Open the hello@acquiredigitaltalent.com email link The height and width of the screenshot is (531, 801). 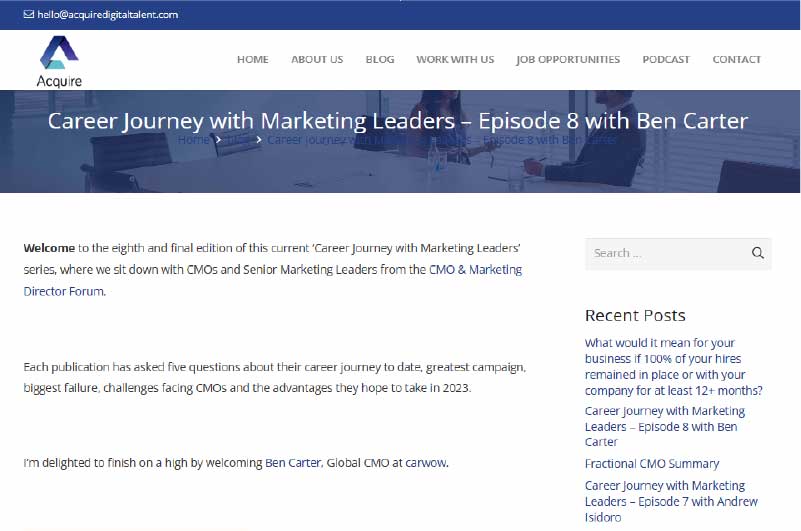(107, 14)
